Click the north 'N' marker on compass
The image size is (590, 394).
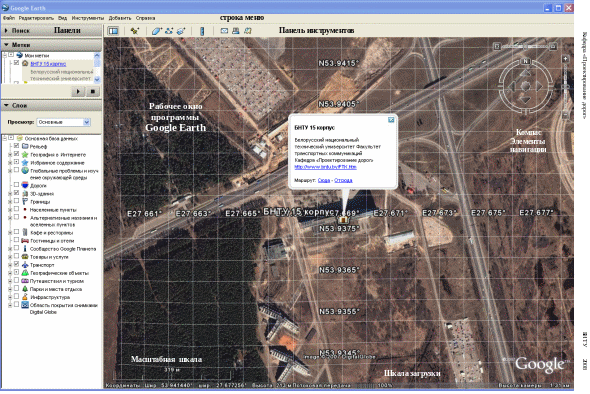[525, 61]
